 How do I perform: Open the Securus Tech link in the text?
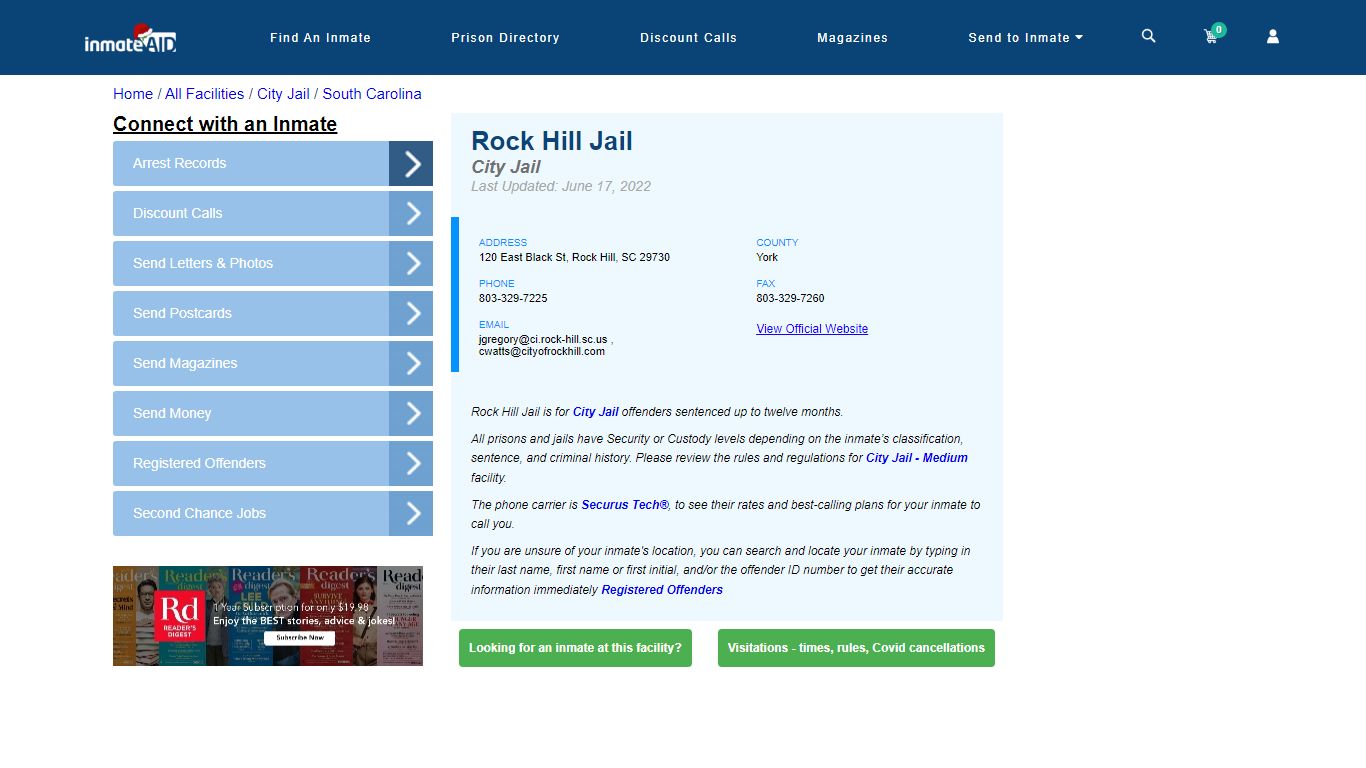coord(625,505)
